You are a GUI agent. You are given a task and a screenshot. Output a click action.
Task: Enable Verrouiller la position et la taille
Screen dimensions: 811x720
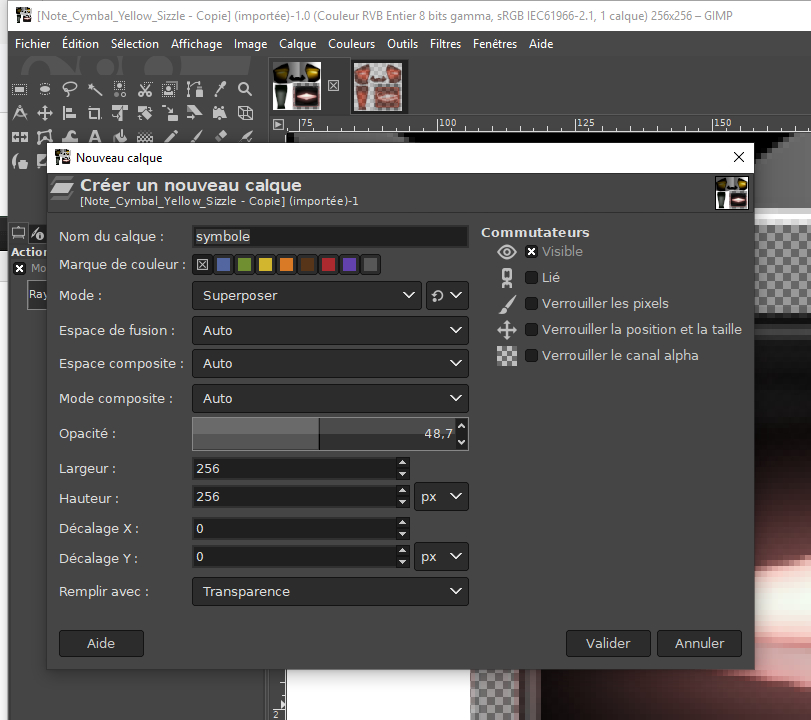pyautogui.click(x=531, y=329)
